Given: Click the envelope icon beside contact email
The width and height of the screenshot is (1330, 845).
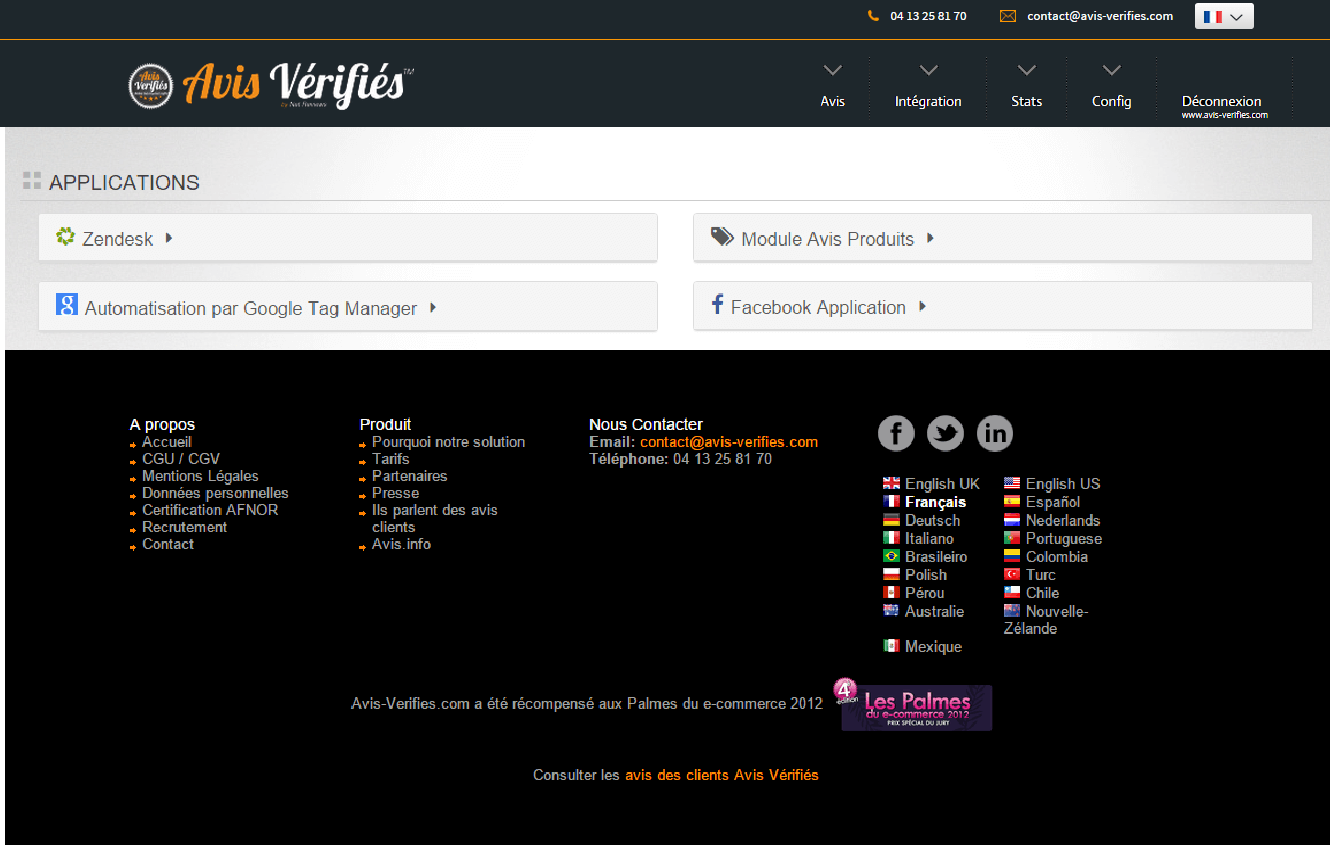Looking at the screenshot, I should [x=1008, y=16].
